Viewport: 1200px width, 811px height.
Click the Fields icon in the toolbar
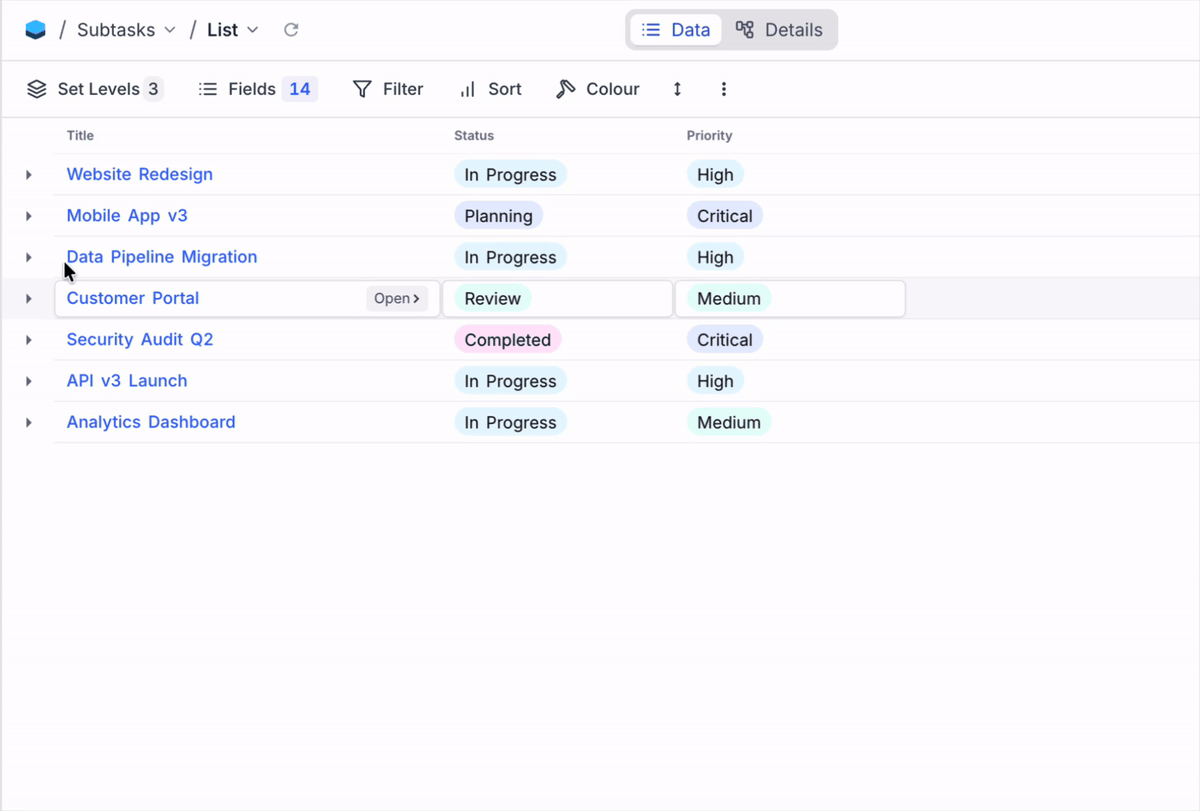tap(208, 89)
